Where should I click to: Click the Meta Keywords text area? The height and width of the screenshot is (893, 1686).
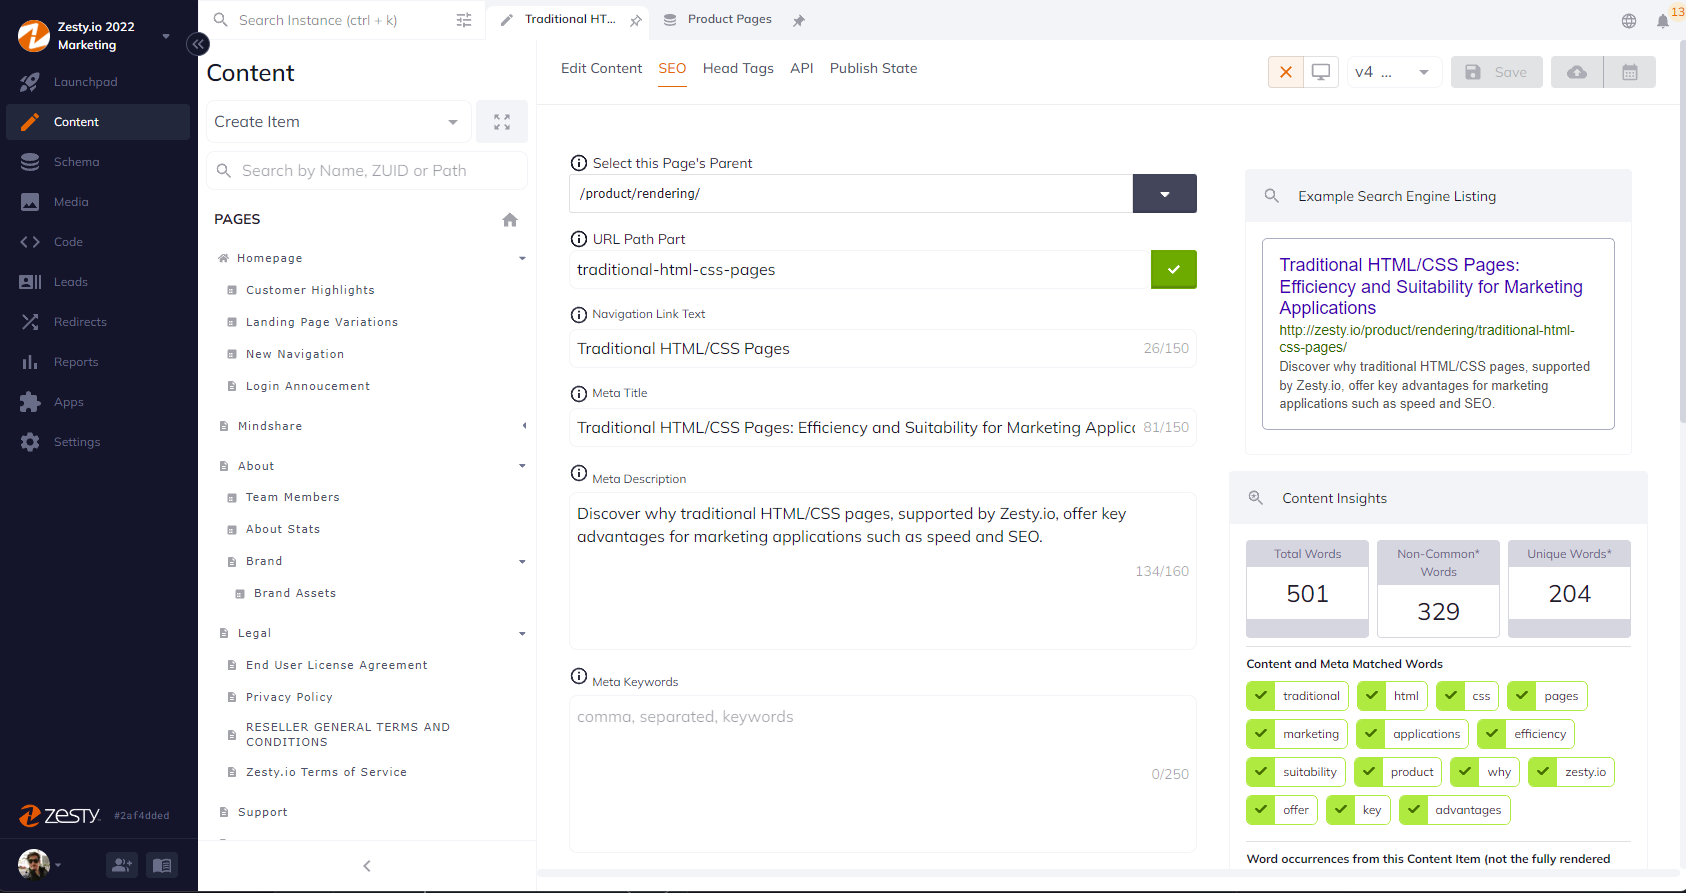(x=883, y=773)
